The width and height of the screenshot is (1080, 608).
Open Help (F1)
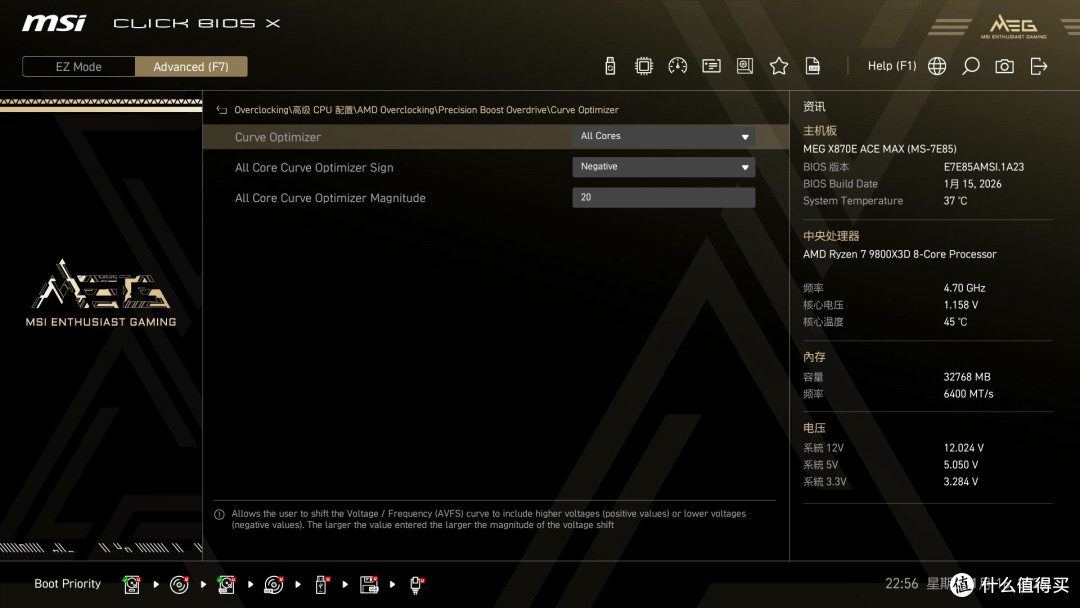(x=892, y=66)
